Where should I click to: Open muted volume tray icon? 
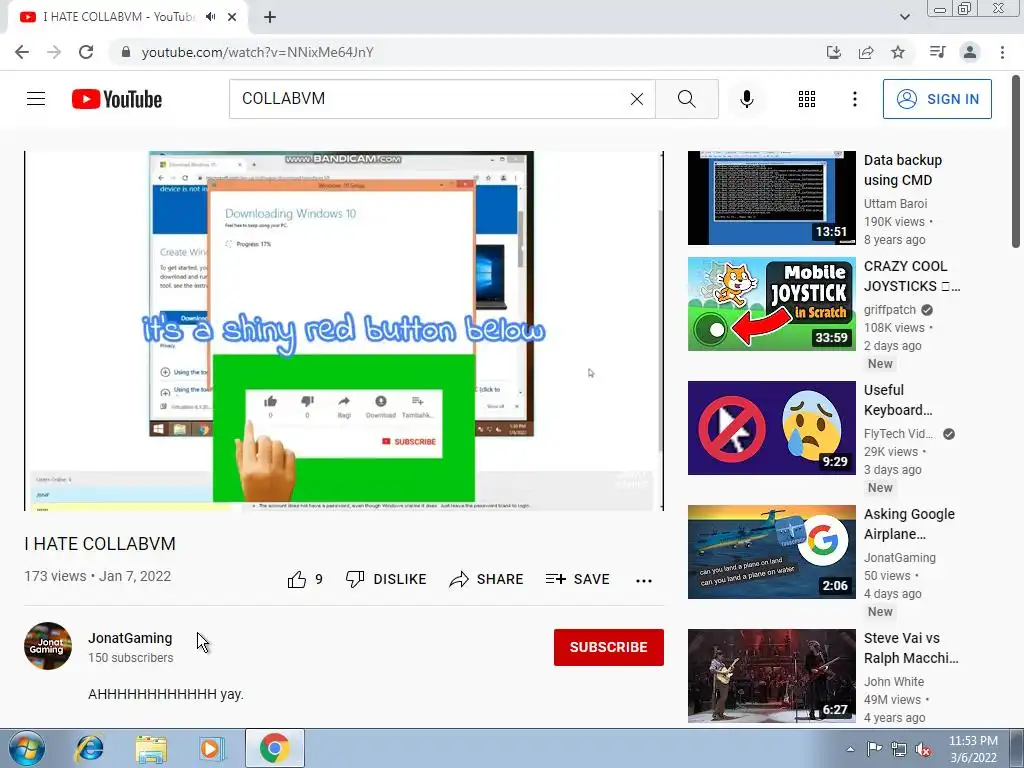pos(923,749)
